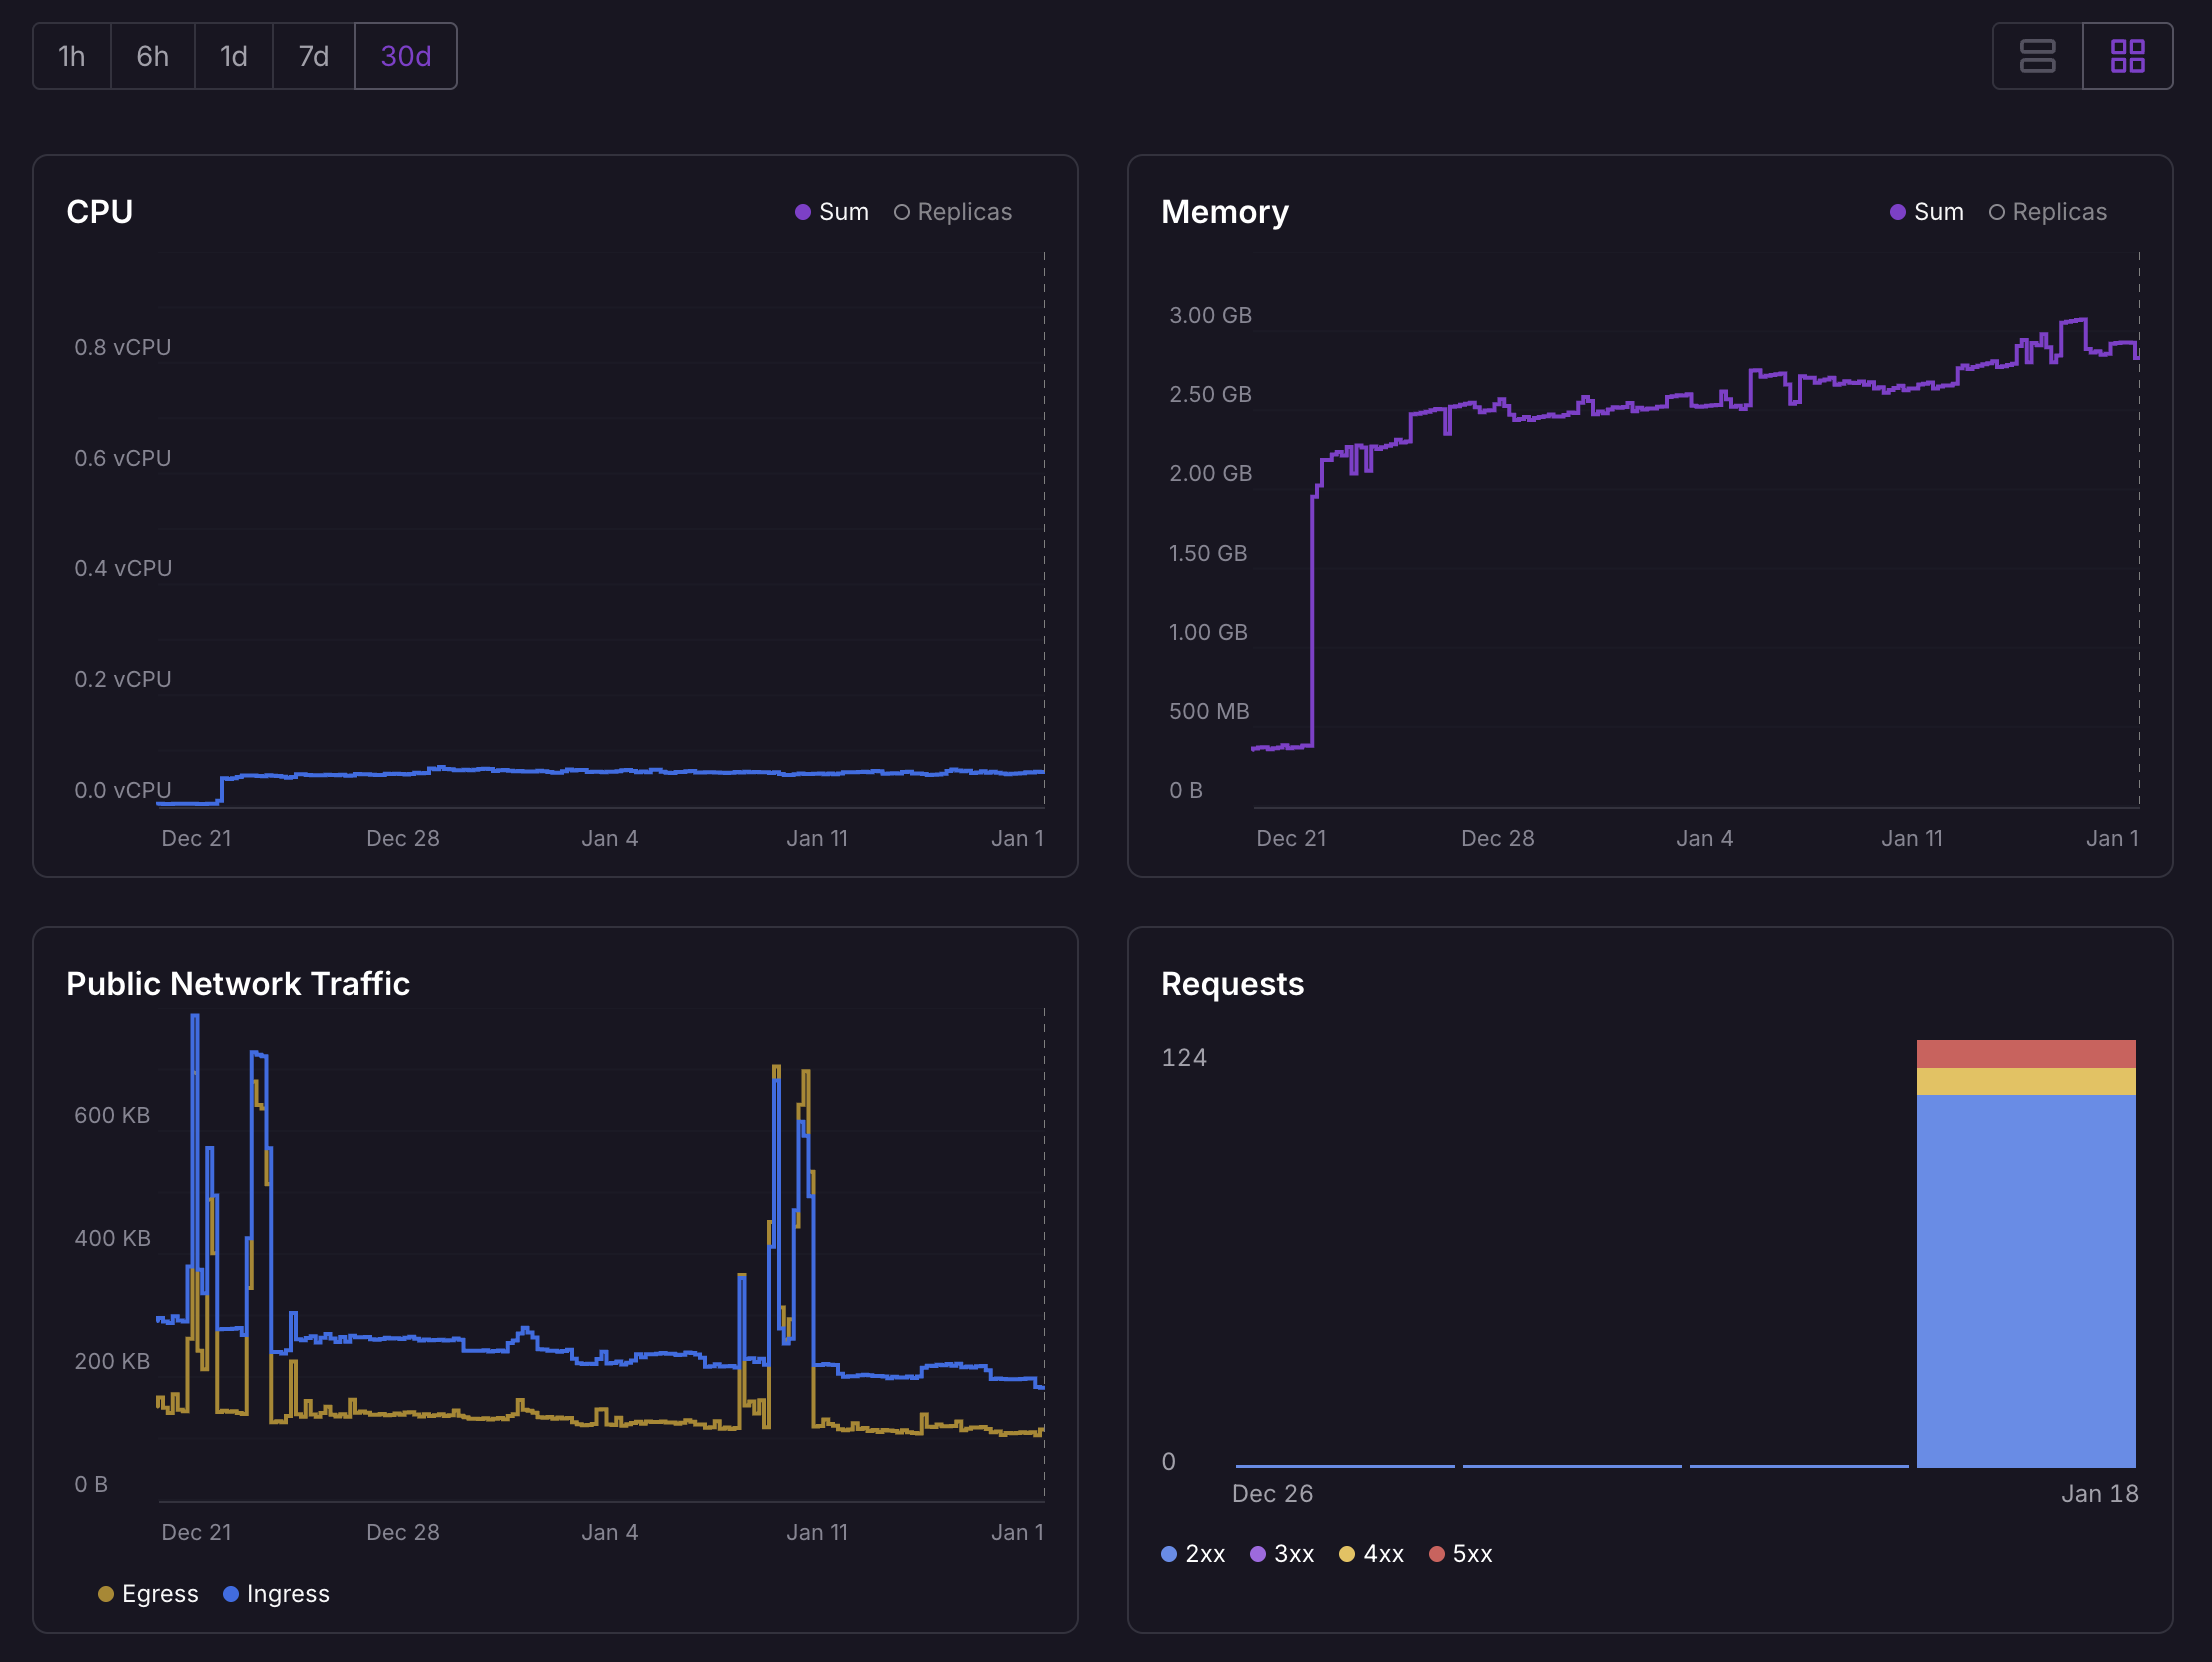Click the blue 2xx bar in Requests

2025,1280
